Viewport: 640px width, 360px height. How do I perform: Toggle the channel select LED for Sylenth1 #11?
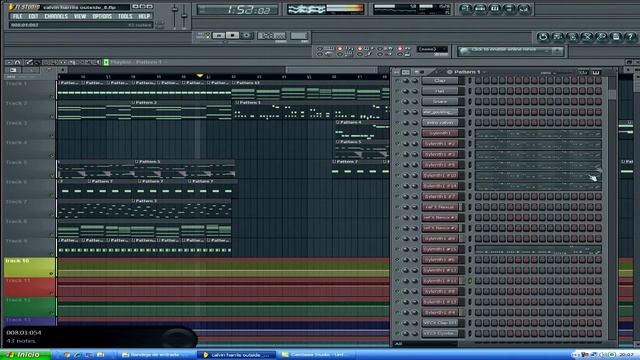click(x=470, y=281)
